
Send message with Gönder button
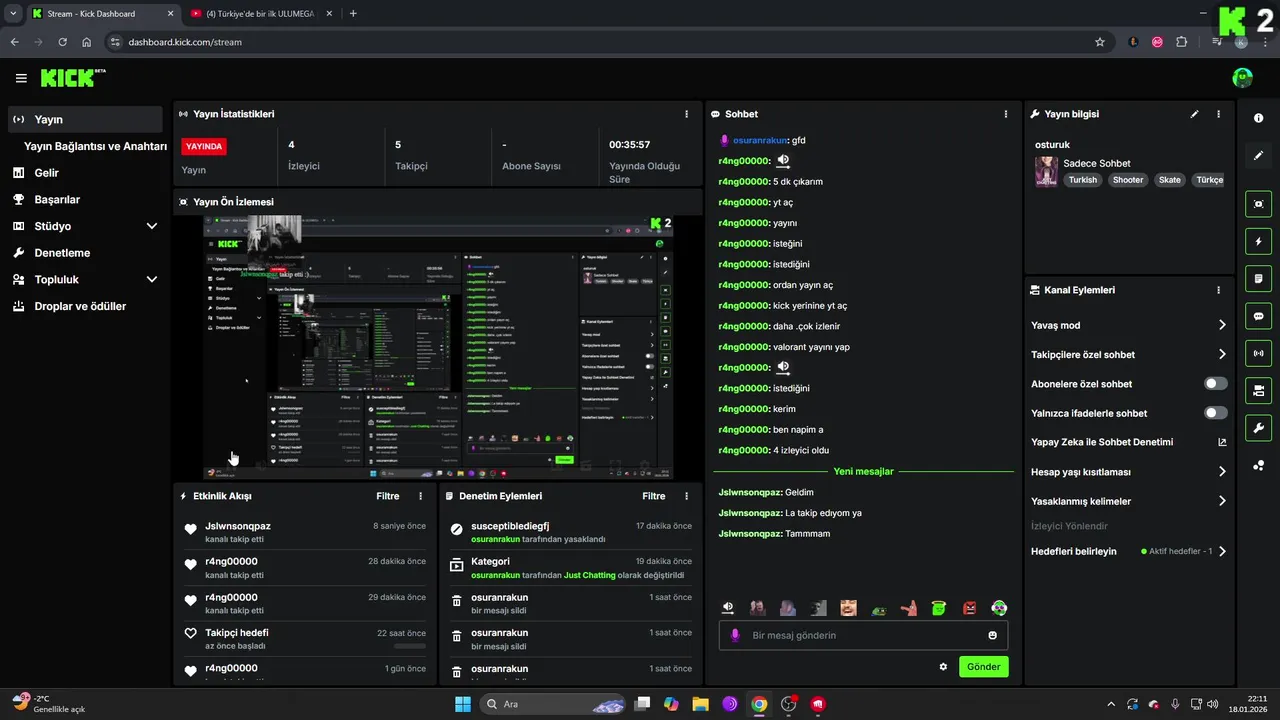[984, 667]
